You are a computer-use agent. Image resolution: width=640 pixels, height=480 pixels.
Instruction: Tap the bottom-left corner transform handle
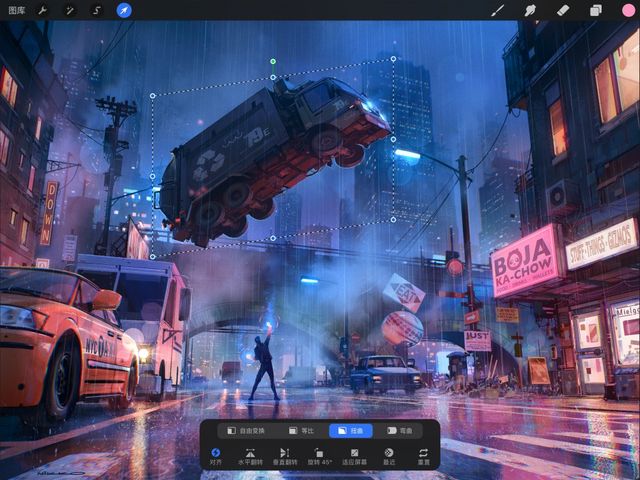point(153,257)
